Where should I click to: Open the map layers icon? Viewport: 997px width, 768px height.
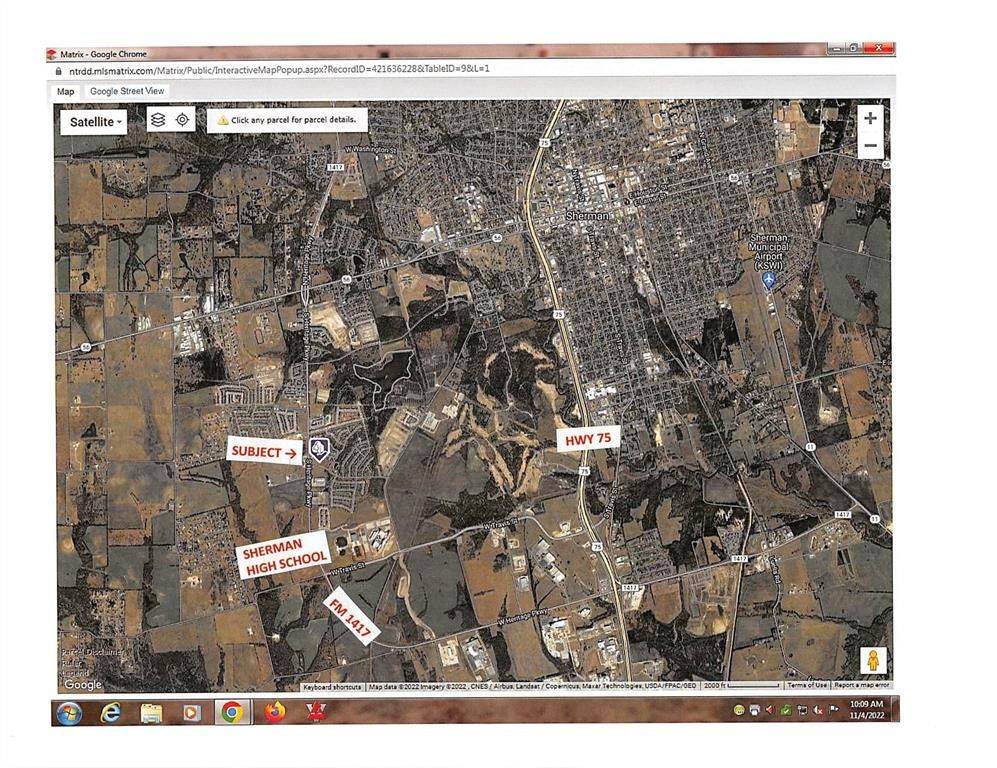click(x=158, y=120)
